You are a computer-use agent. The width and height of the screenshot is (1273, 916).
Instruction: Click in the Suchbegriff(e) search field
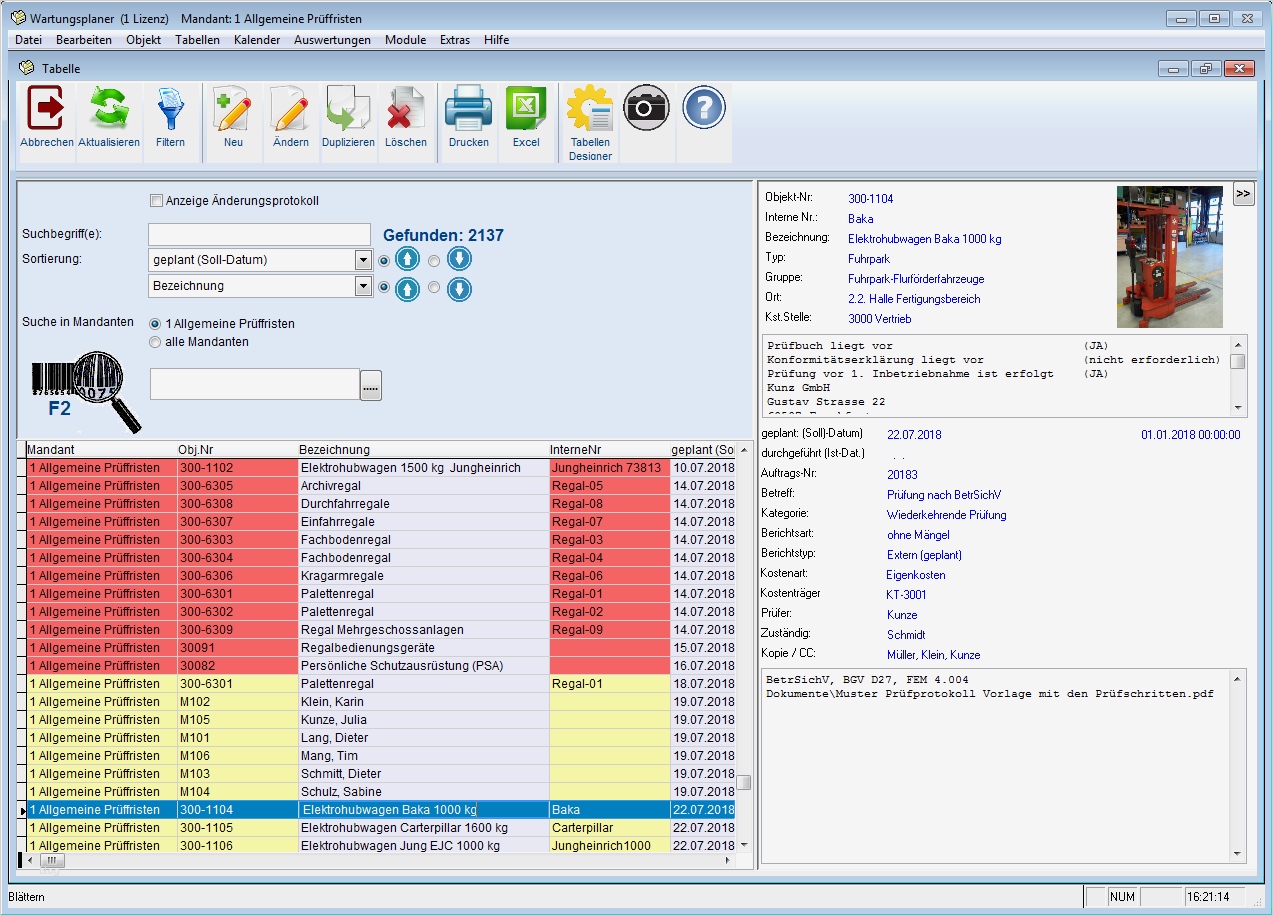(259, 234)
